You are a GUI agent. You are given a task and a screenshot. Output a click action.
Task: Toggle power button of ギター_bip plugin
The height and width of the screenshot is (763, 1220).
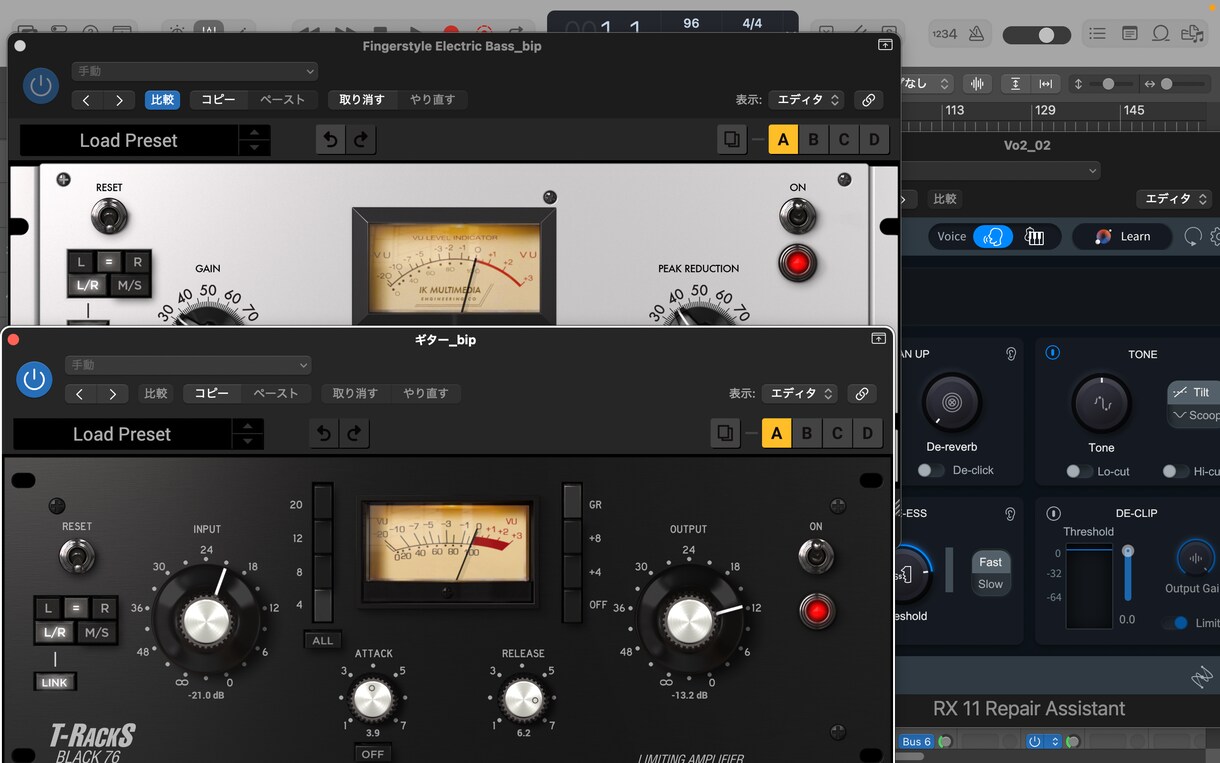click(34, 380)
